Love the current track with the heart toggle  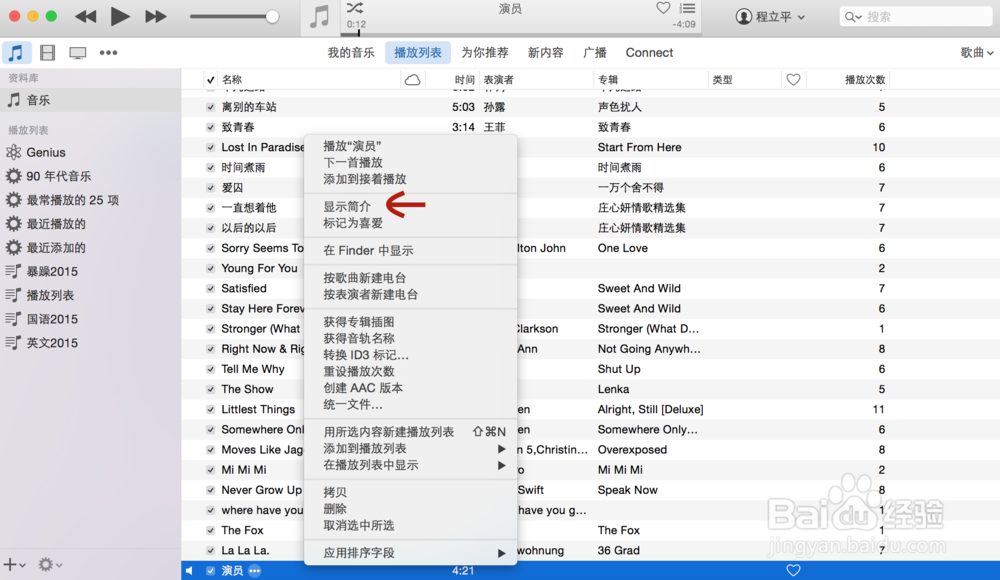click(x=662, y=7)
